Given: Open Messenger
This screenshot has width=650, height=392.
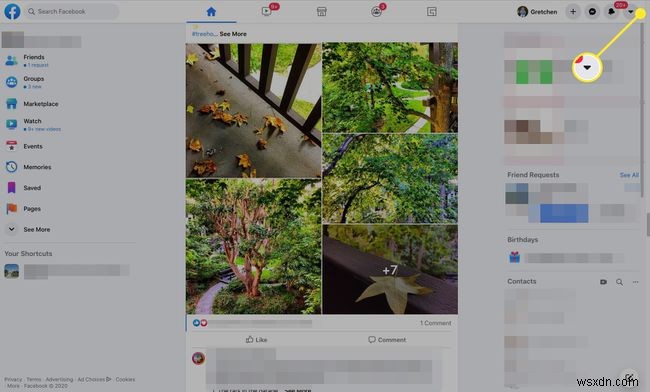Looking at the screenshot, I should click(592, 12).
